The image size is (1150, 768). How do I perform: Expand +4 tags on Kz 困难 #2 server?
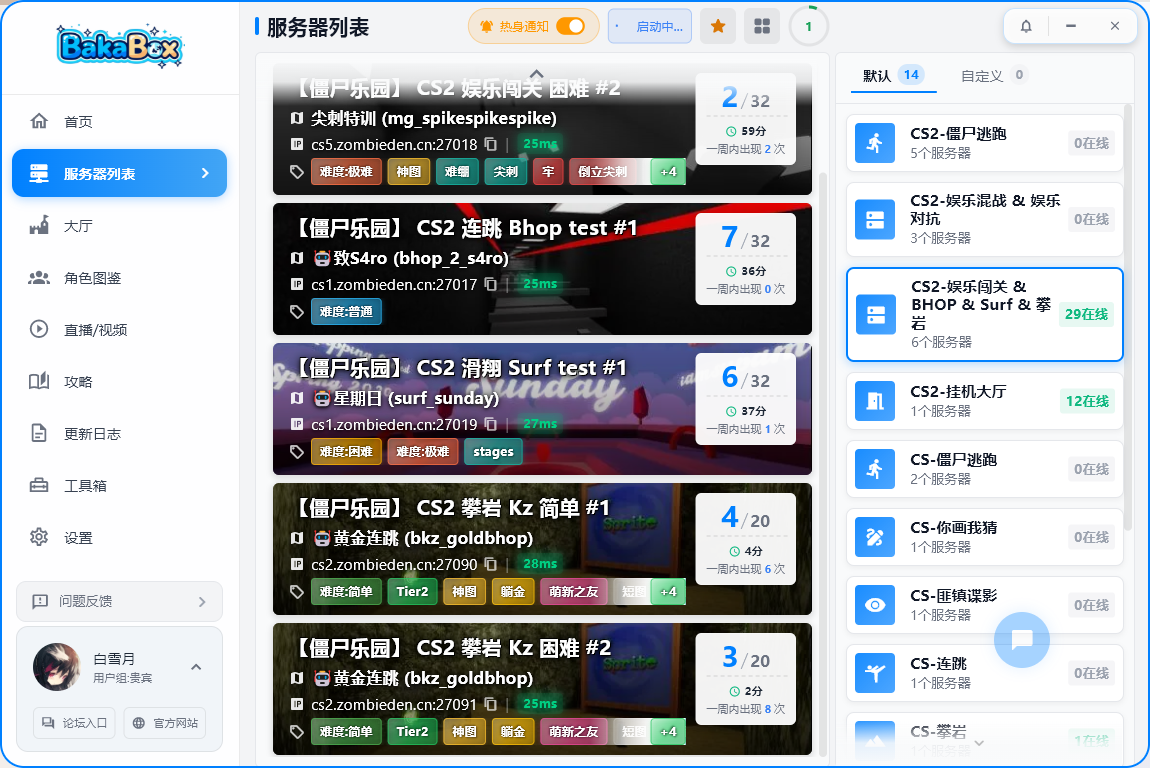(x=668, y=731)
